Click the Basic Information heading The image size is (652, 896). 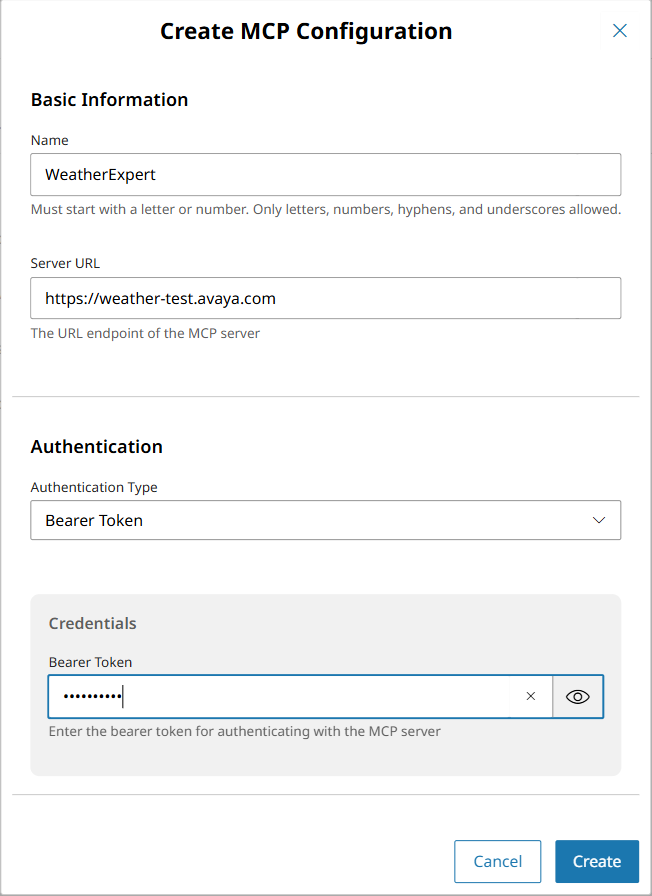[109, 99]
